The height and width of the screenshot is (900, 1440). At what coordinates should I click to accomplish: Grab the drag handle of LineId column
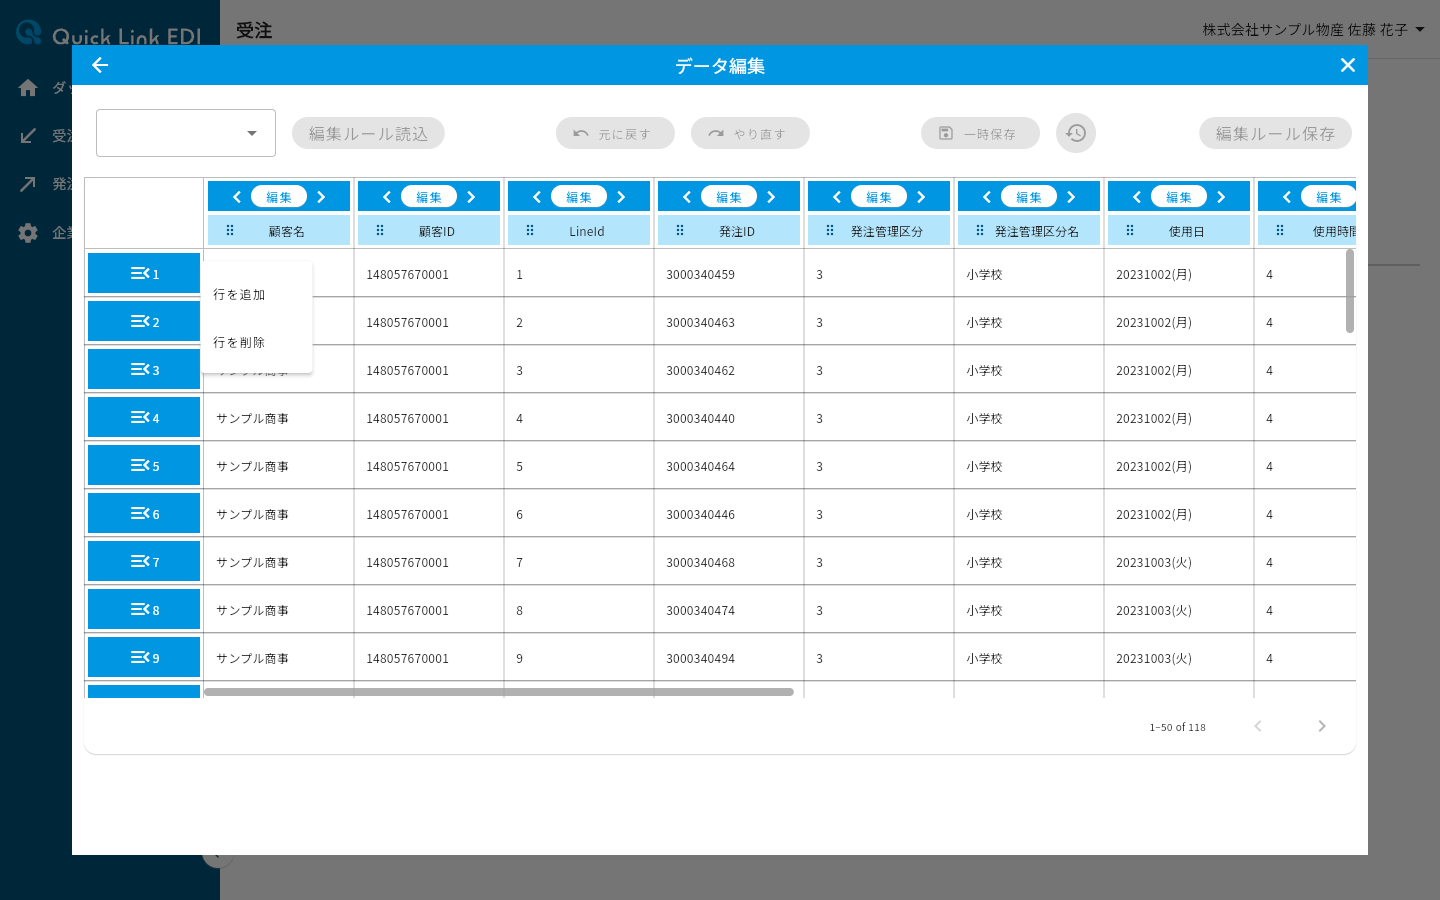coord(530,230)
